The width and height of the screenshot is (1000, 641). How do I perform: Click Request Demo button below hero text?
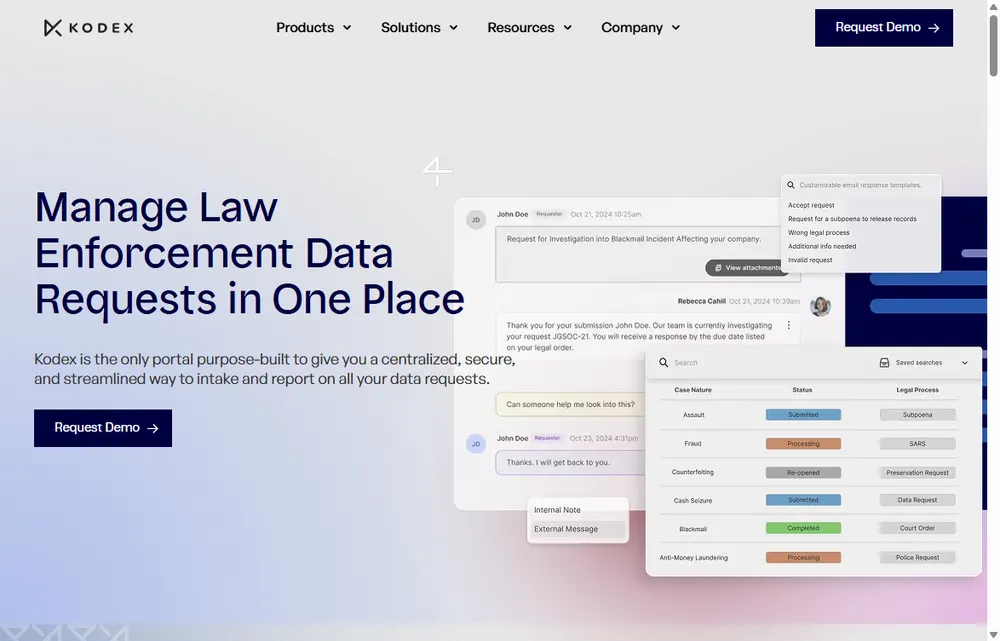coord(103,428)
